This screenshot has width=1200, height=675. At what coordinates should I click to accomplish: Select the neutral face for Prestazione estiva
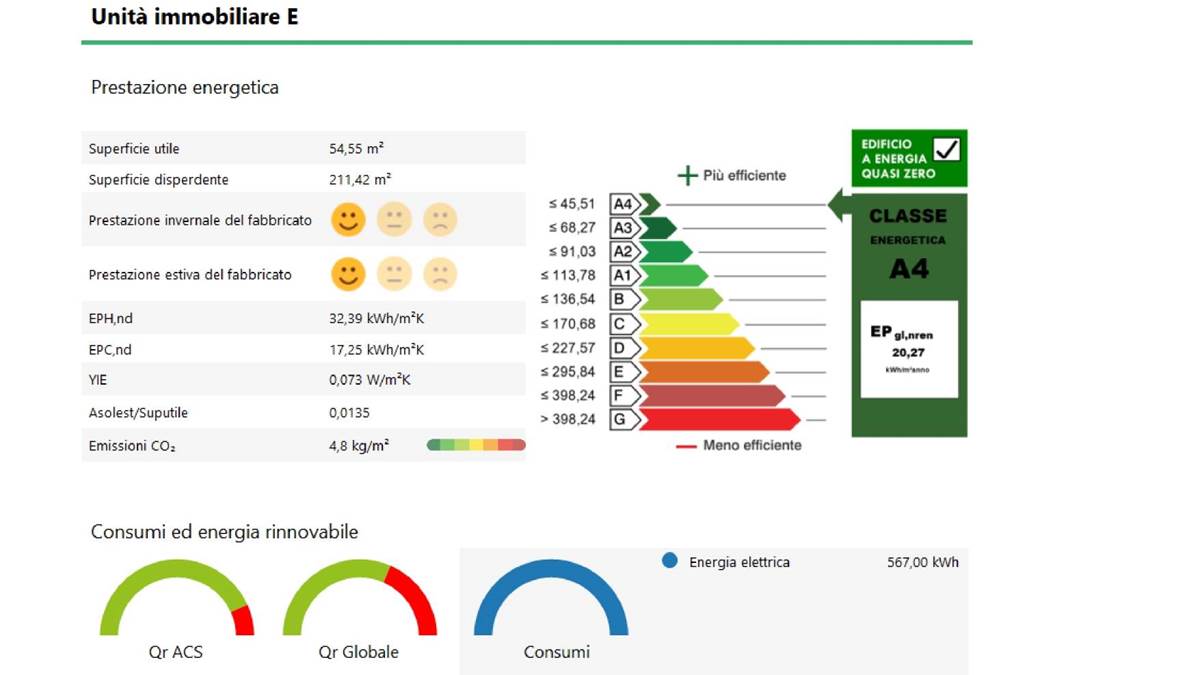pyautogui.click(x=394, y=274)
